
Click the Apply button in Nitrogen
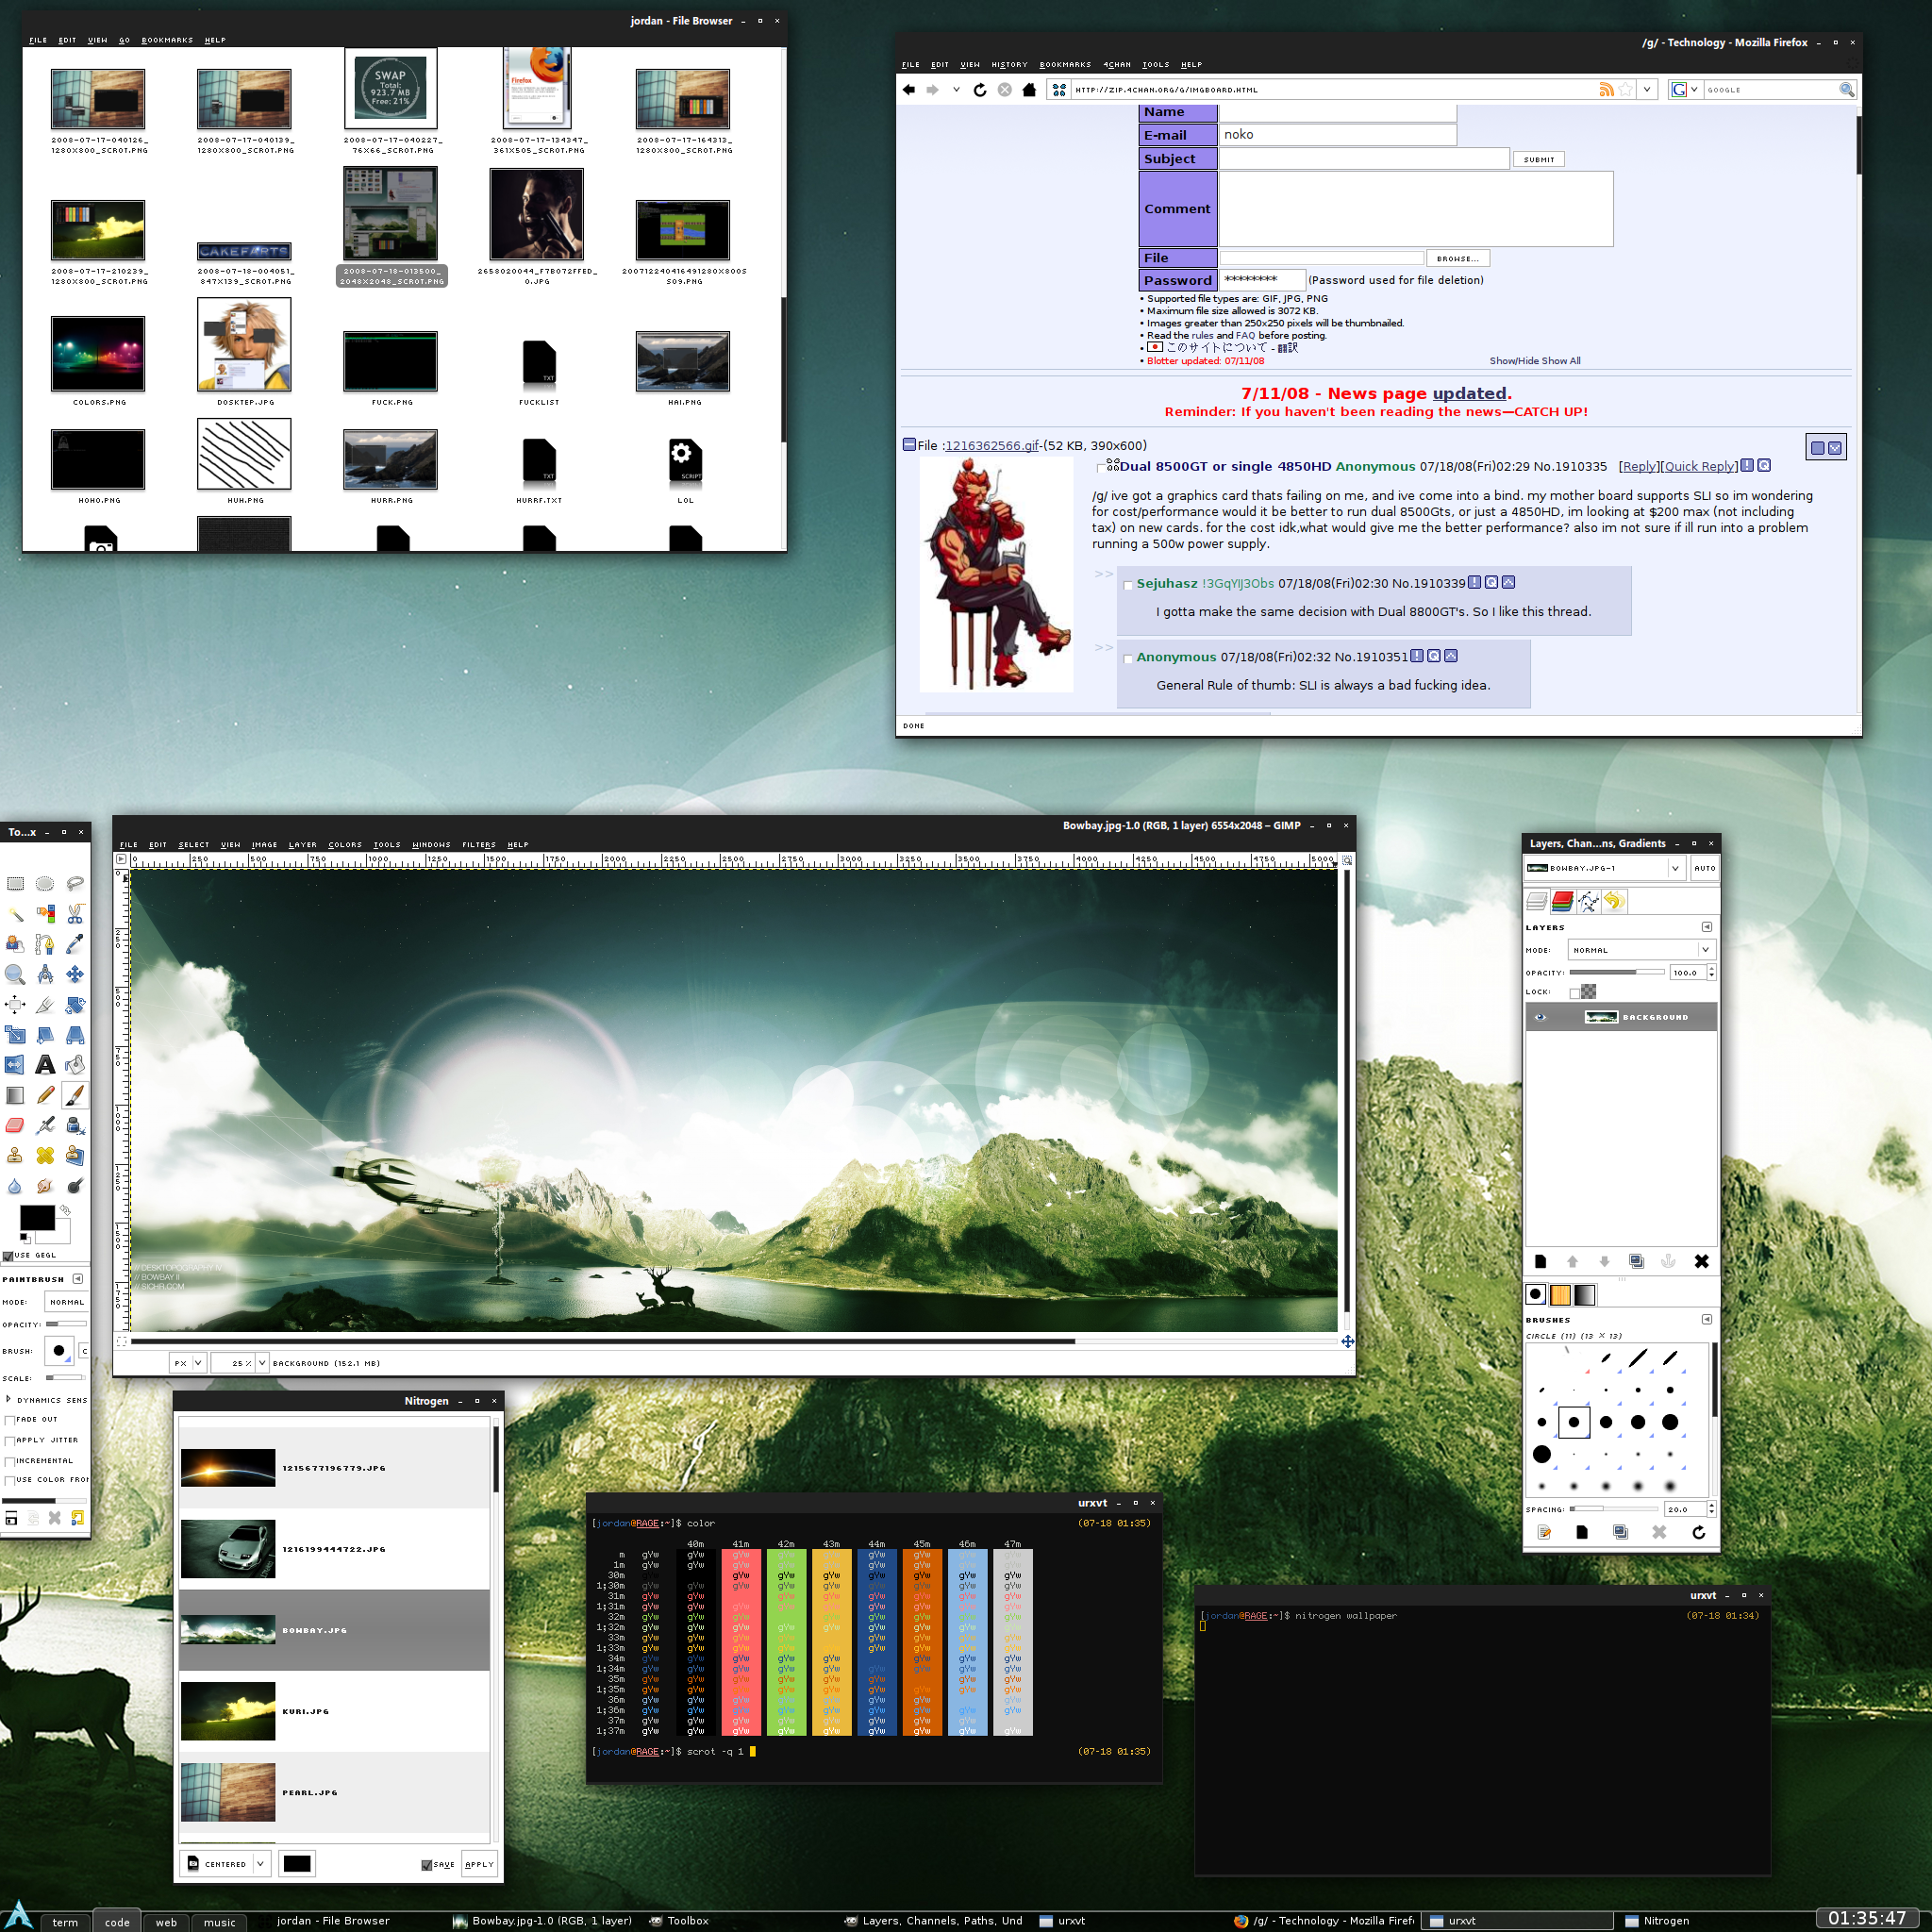coord(480,1864)
